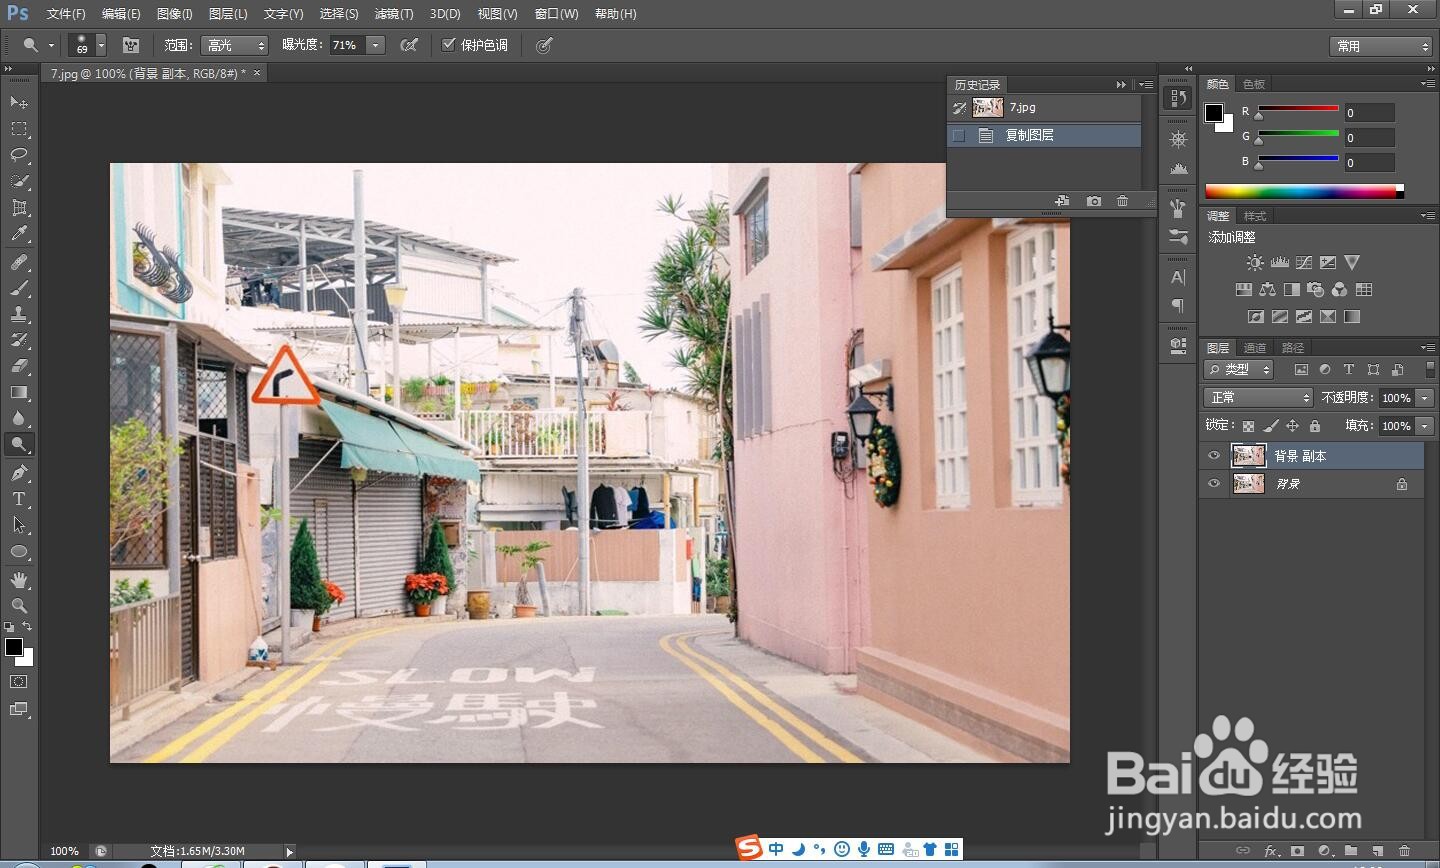Open the 常用 workspace dropdown
This screenshot has width=1440, height=868.
[x=1382, y=46]
